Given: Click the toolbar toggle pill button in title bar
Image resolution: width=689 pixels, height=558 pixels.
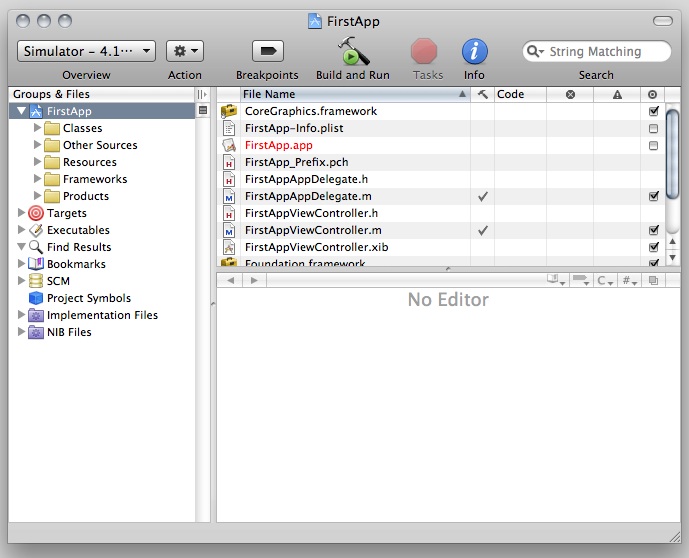Looking at the screenshot, I should [663, 21].
